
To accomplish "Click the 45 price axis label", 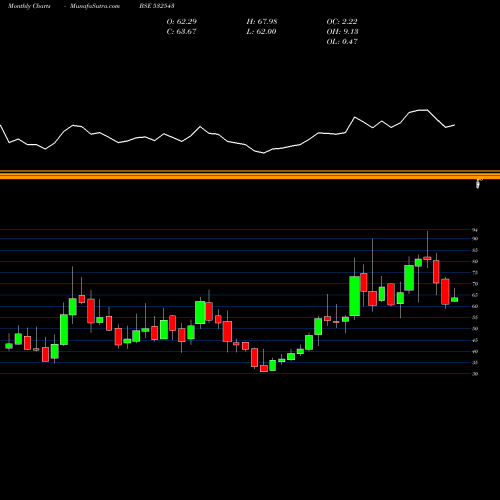I will tap(475, 340).
